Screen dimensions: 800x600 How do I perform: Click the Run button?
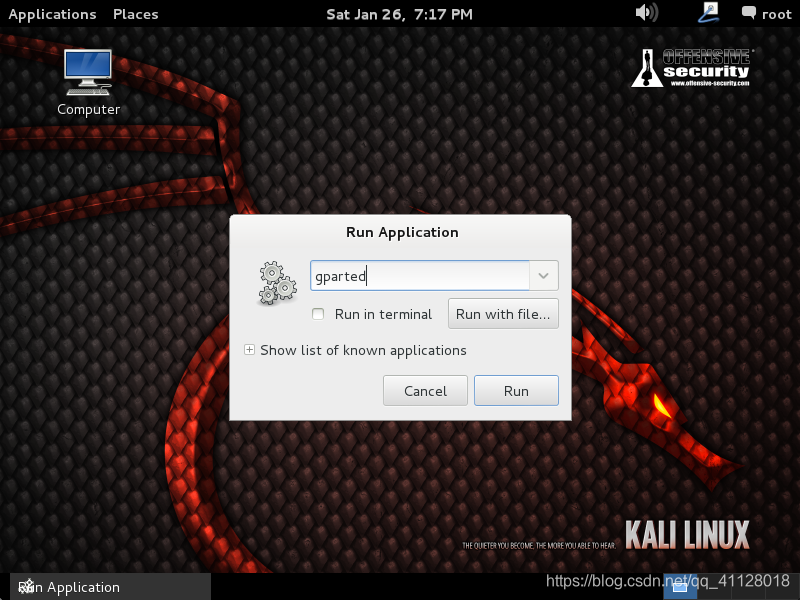[516, 391]
